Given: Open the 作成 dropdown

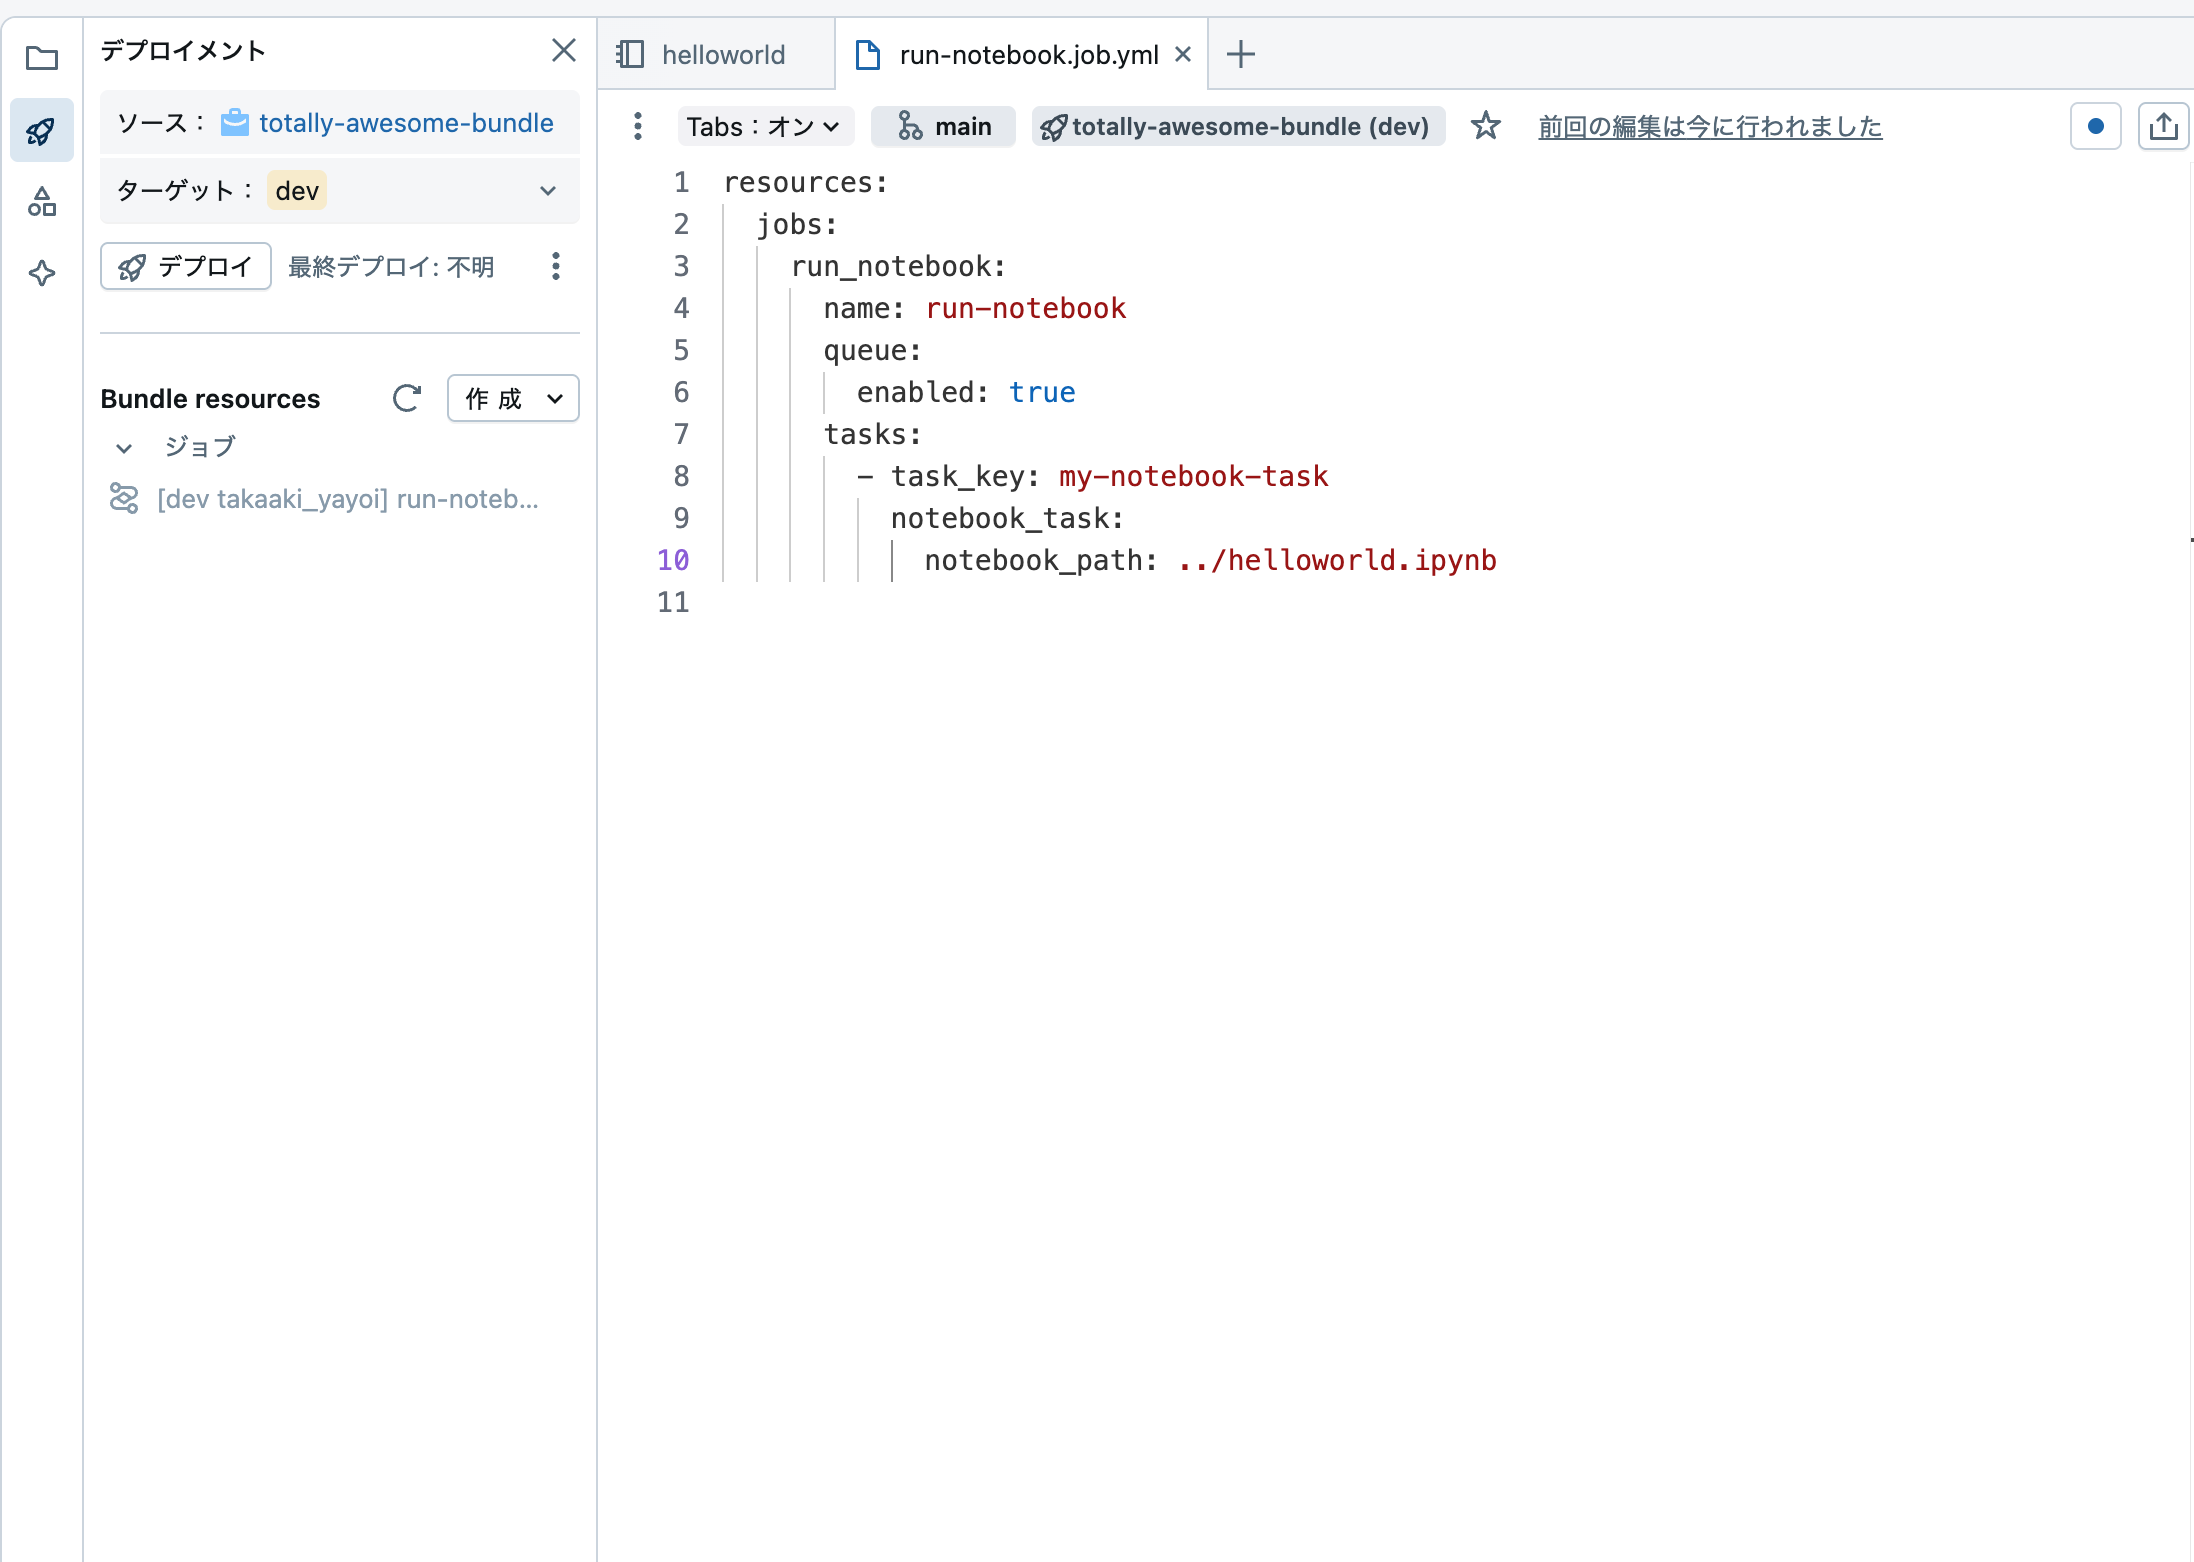Looking at the screenshot, I should (512, 398).
